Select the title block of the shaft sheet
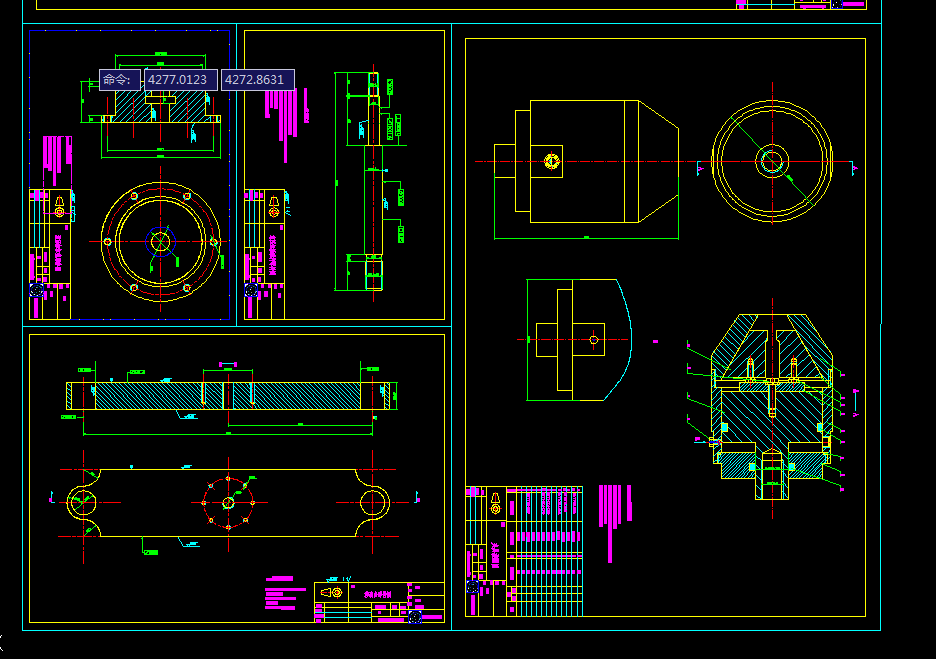Viewport: 936px width, 659px height. click(x=264, y=254)
